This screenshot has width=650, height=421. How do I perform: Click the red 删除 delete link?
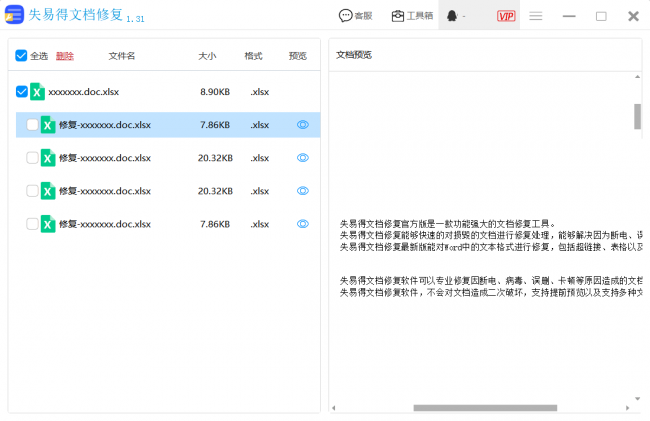coord(65,56)
